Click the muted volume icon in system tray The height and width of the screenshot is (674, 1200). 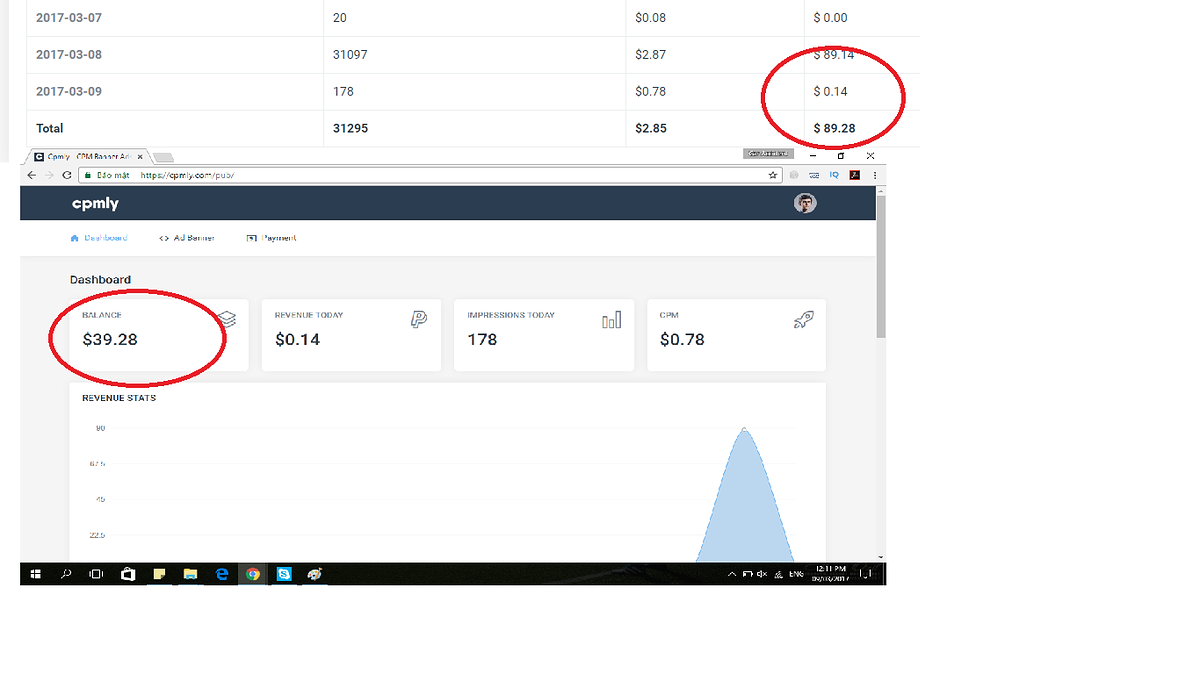[x=762, y=574]
